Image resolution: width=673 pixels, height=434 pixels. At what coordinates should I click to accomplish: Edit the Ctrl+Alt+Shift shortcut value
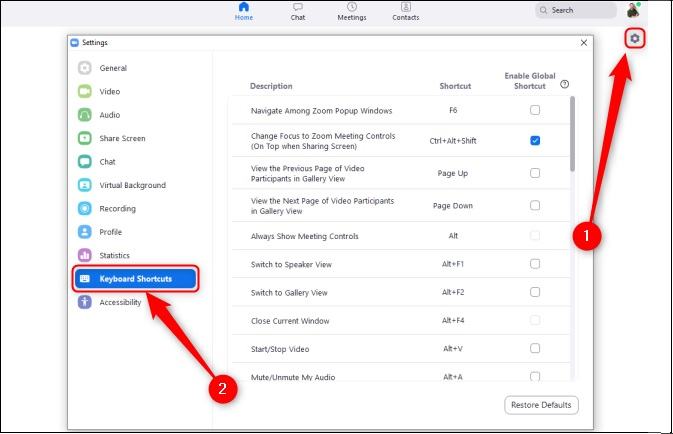tap(453, 141)
